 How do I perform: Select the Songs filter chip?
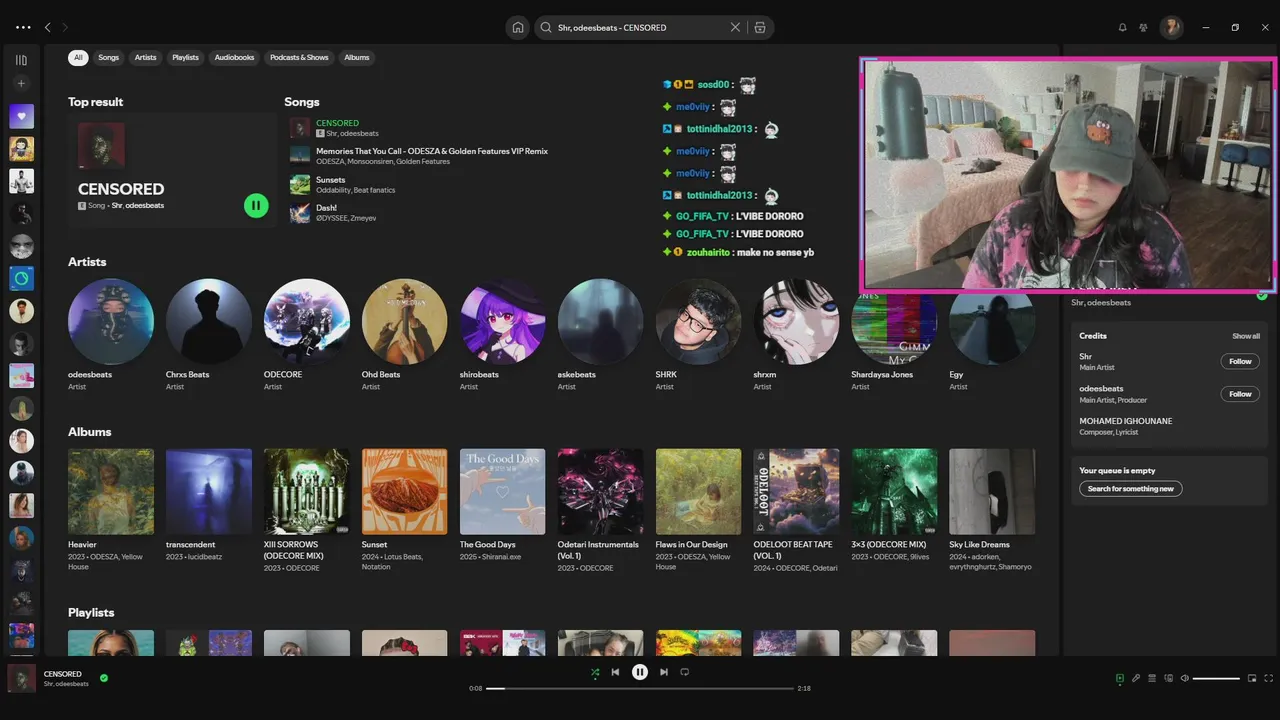108,57
